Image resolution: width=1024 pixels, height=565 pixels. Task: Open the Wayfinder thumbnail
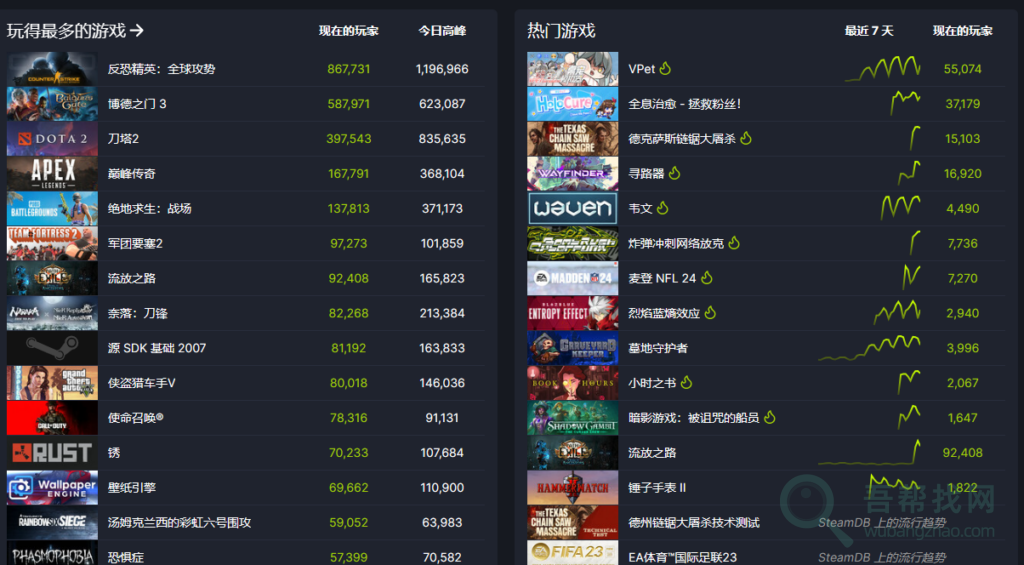point(573,174)
